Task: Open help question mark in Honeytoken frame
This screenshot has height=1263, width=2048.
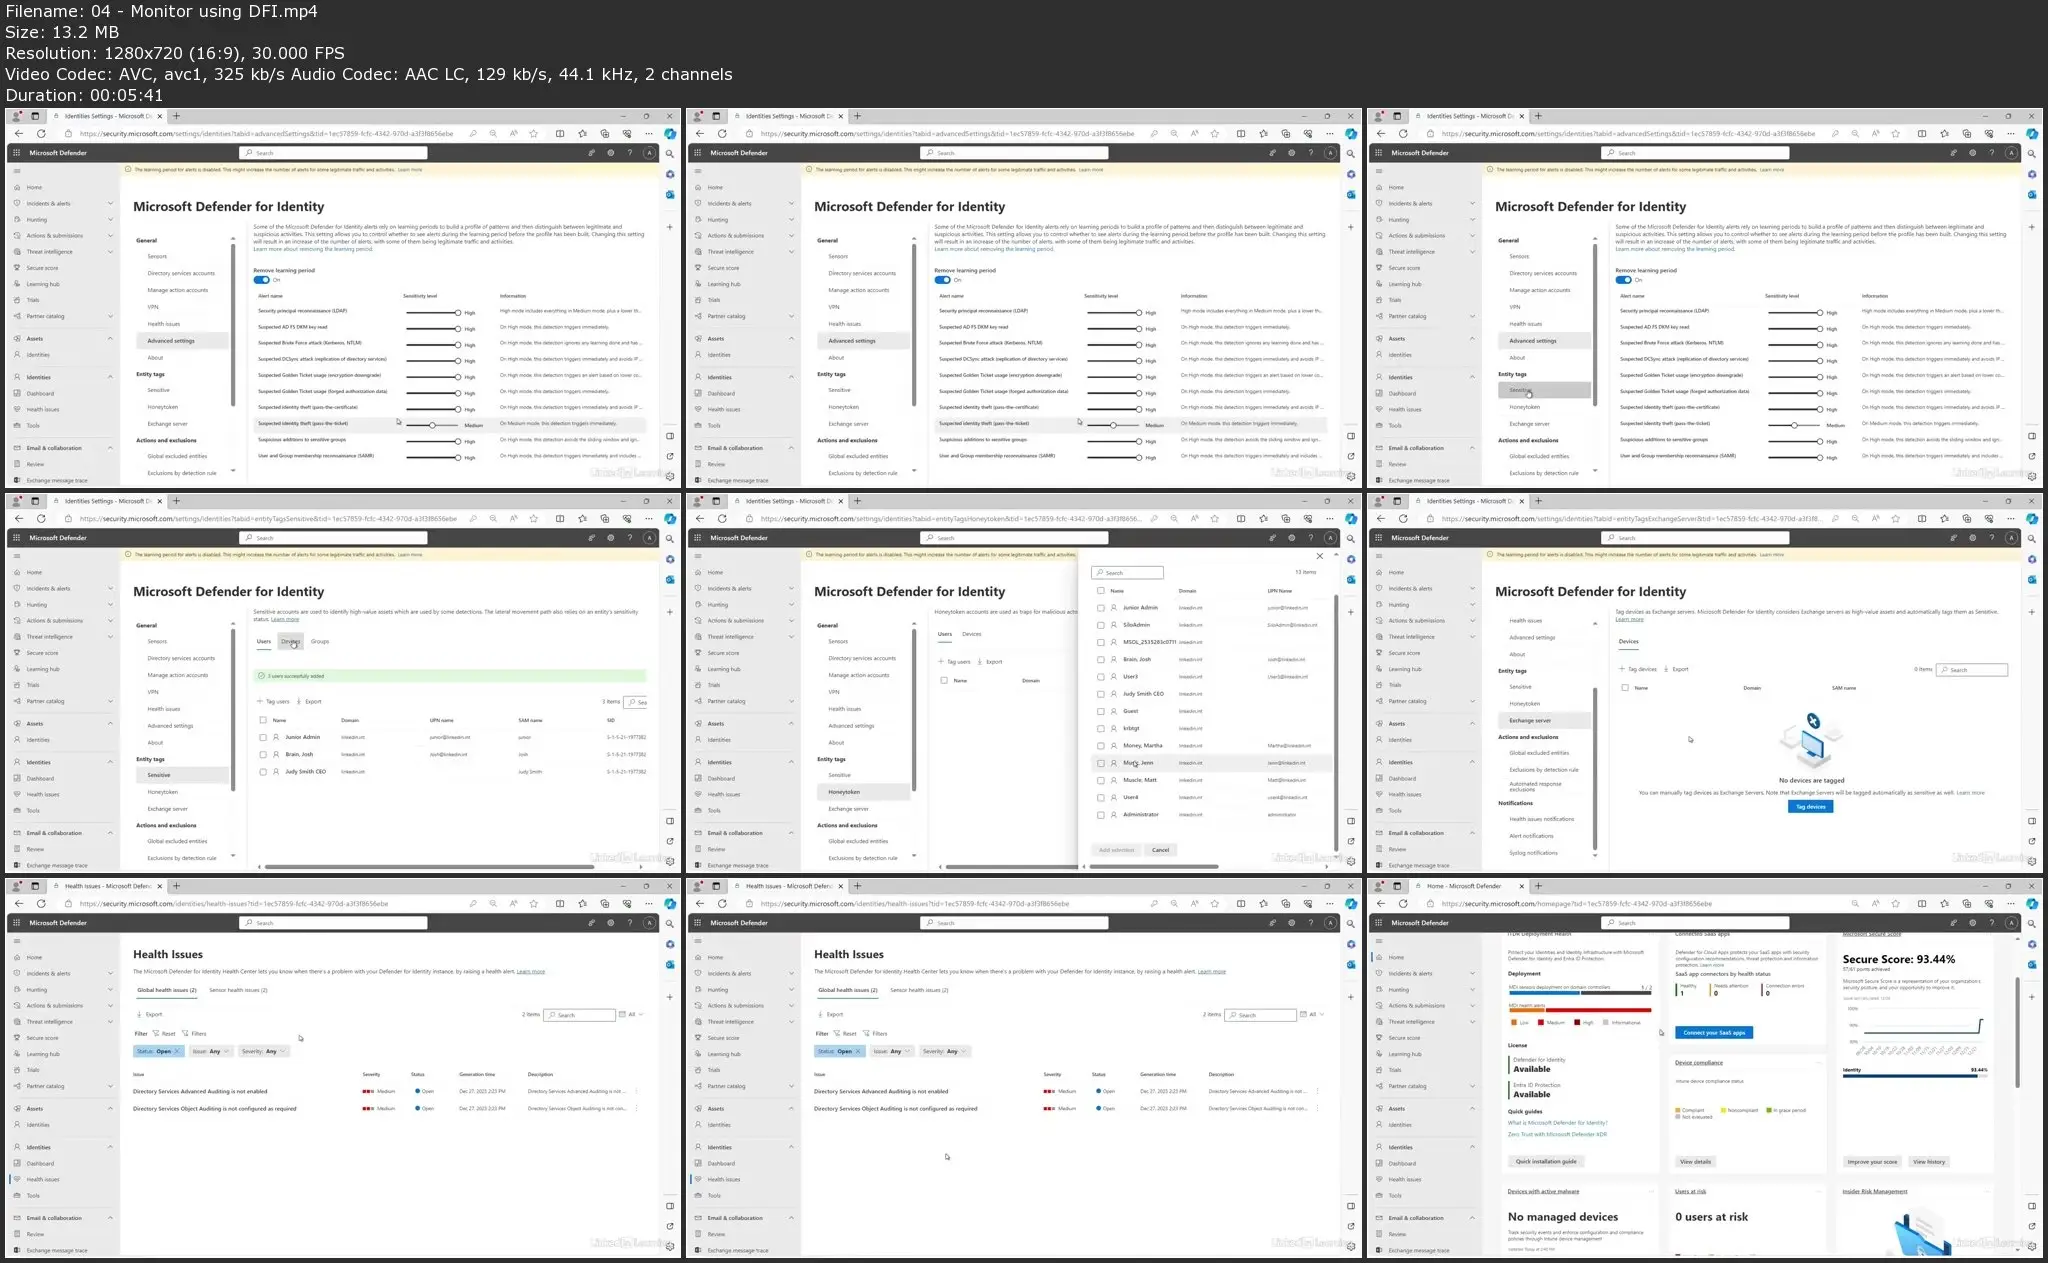Action: coord(1310,538)
